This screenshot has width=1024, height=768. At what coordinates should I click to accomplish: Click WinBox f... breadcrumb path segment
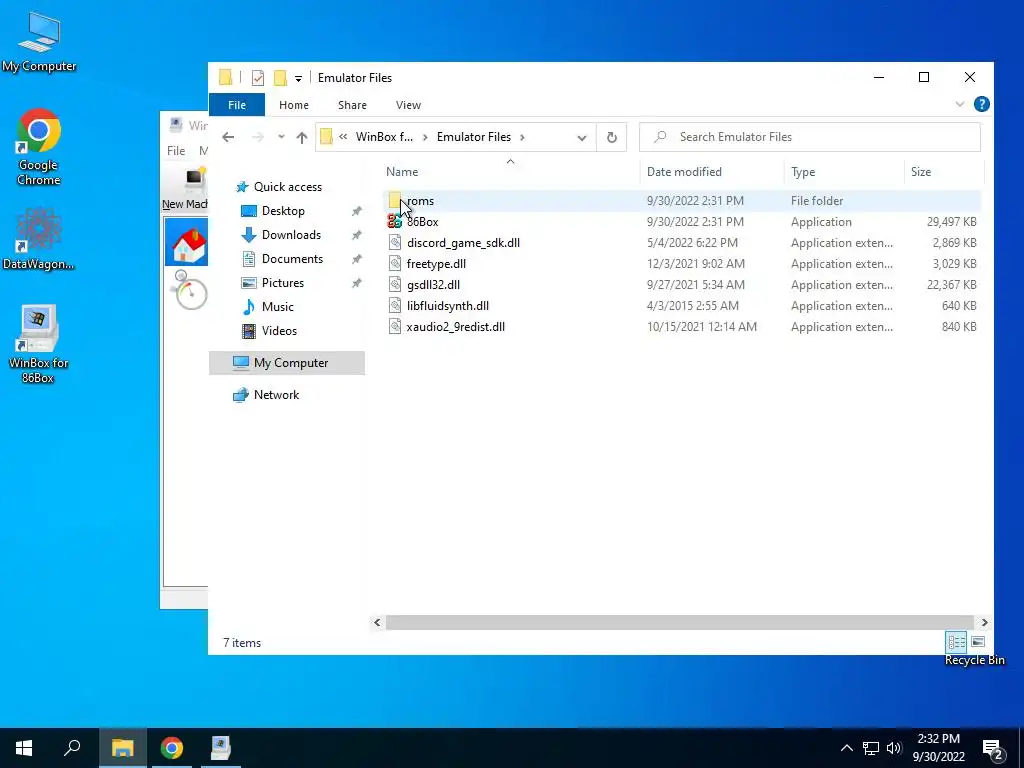click(384, 137)
